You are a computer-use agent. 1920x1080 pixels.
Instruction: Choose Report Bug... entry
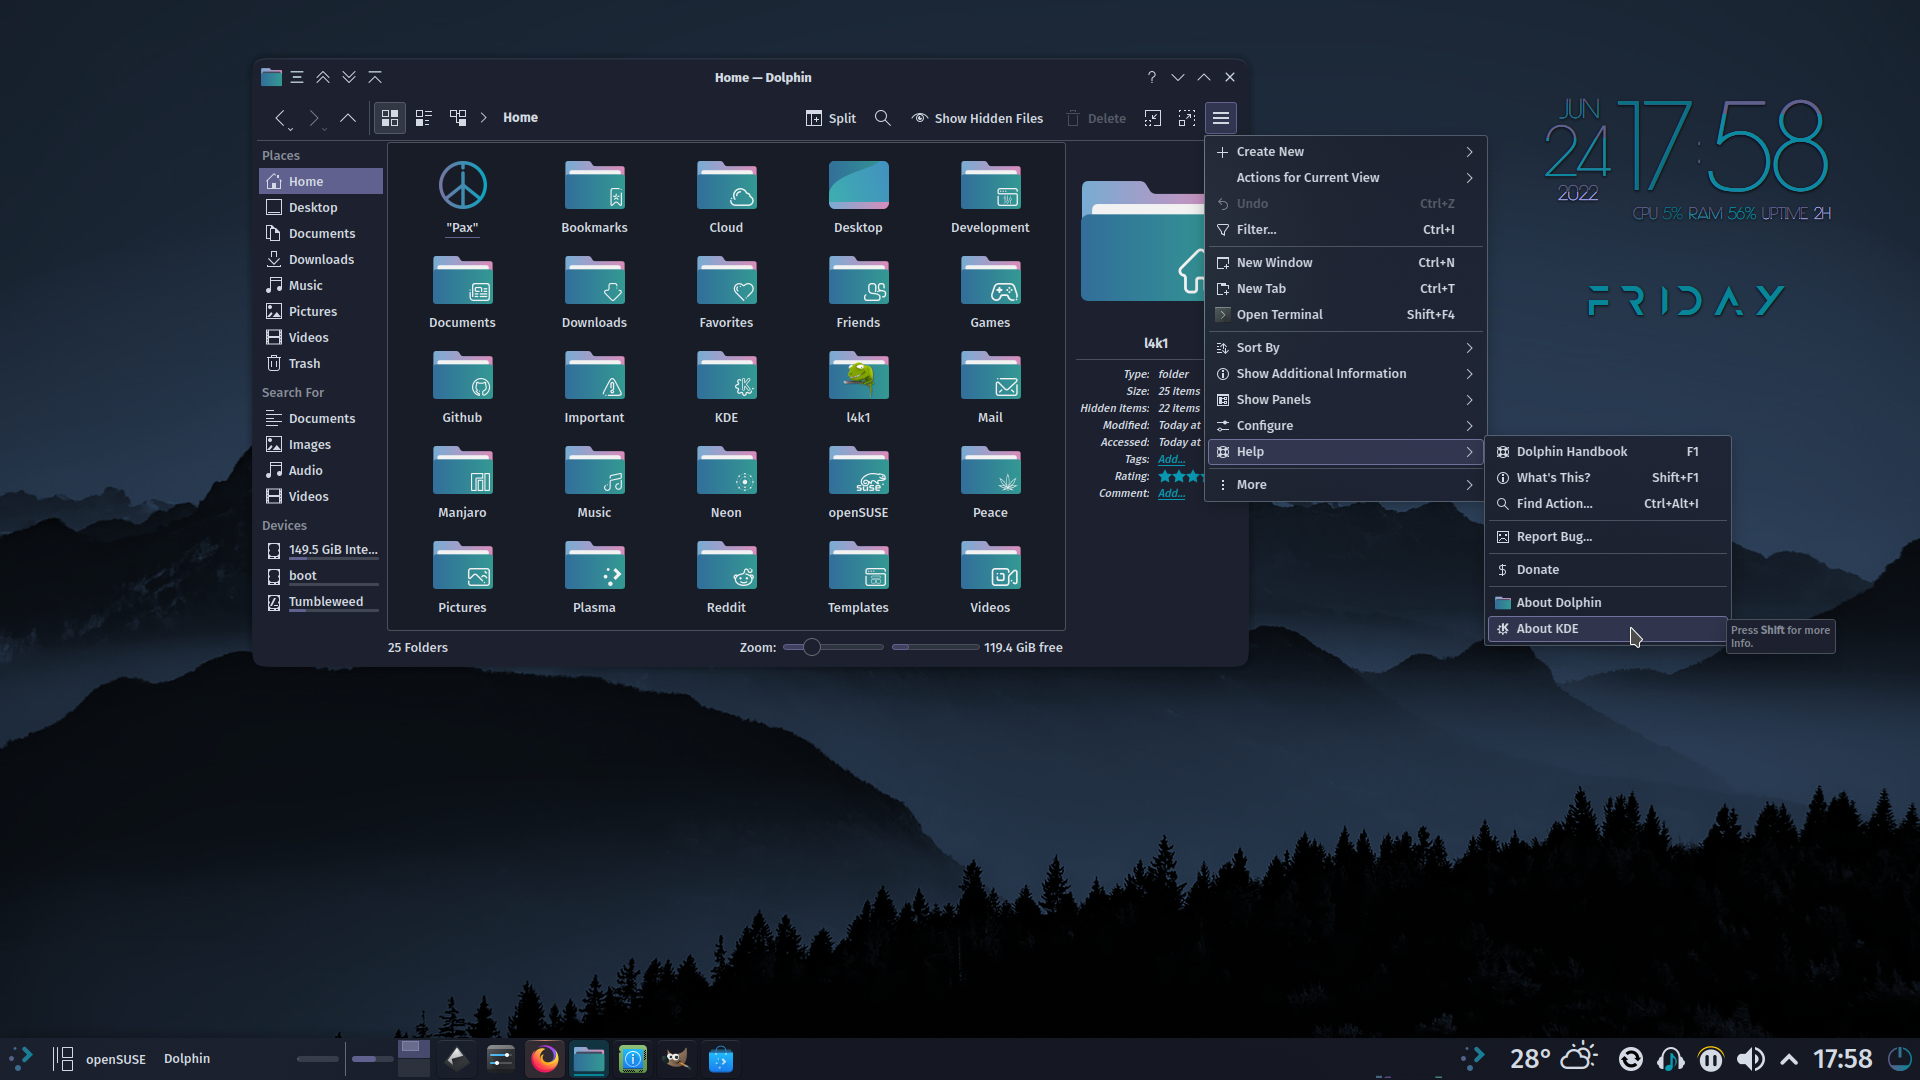point(1607,537)
